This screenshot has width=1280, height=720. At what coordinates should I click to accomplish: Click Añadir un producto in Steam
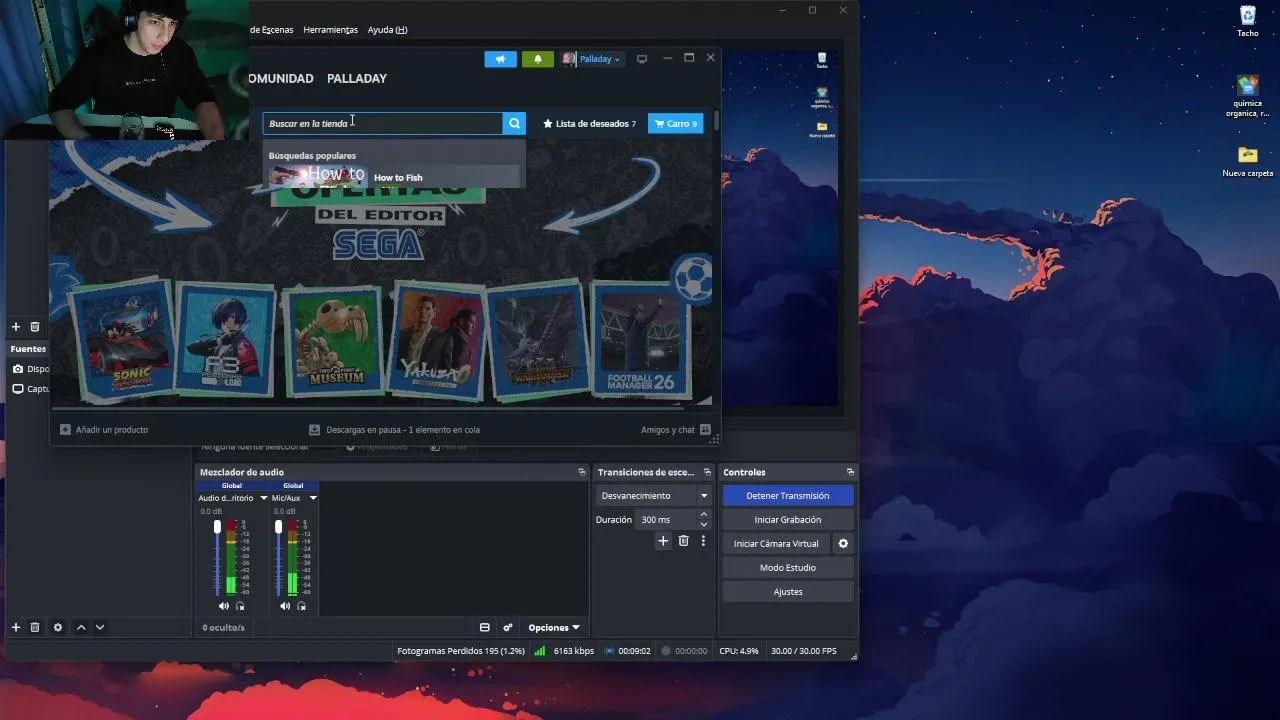[104, 430]
